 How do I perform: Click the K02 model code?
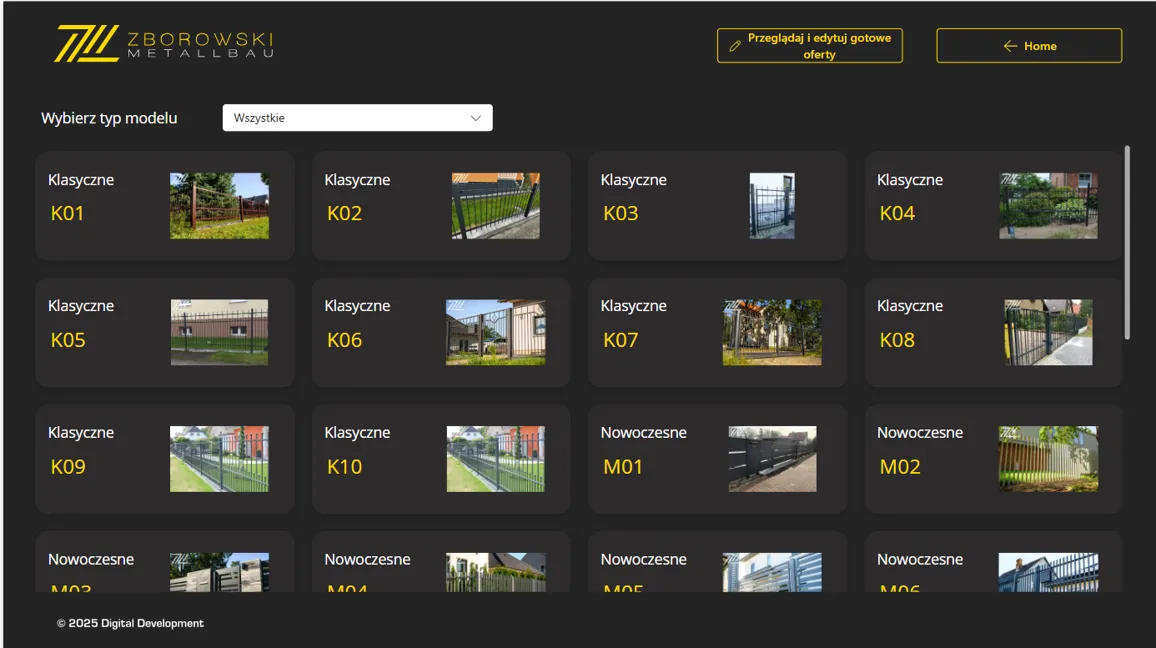[x=344, y=214]
